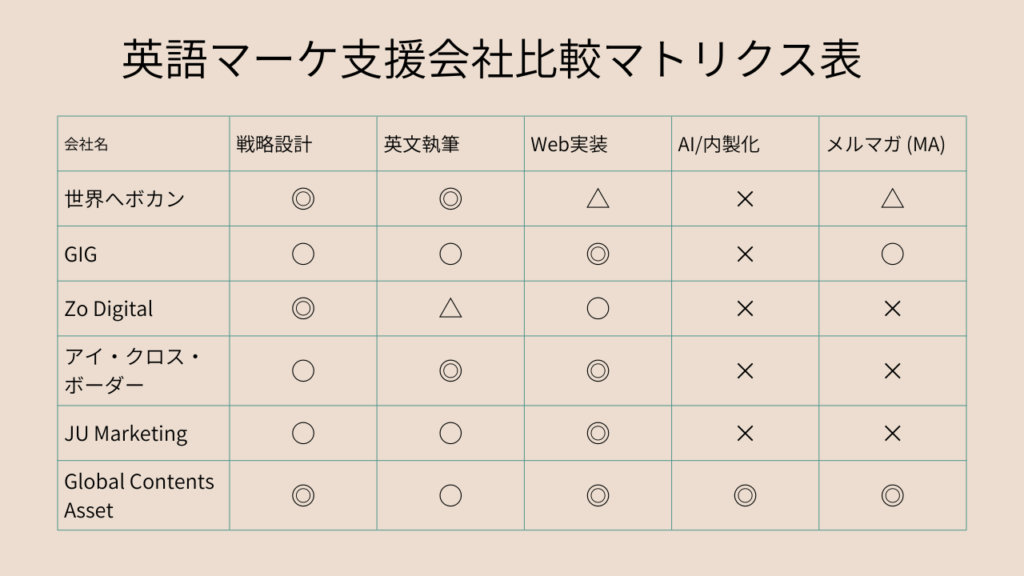This screenshot has width=1024, height=576.
Task: Click the triangle in 世界へボカン メルマガ cell
Action: click(892, 198)
